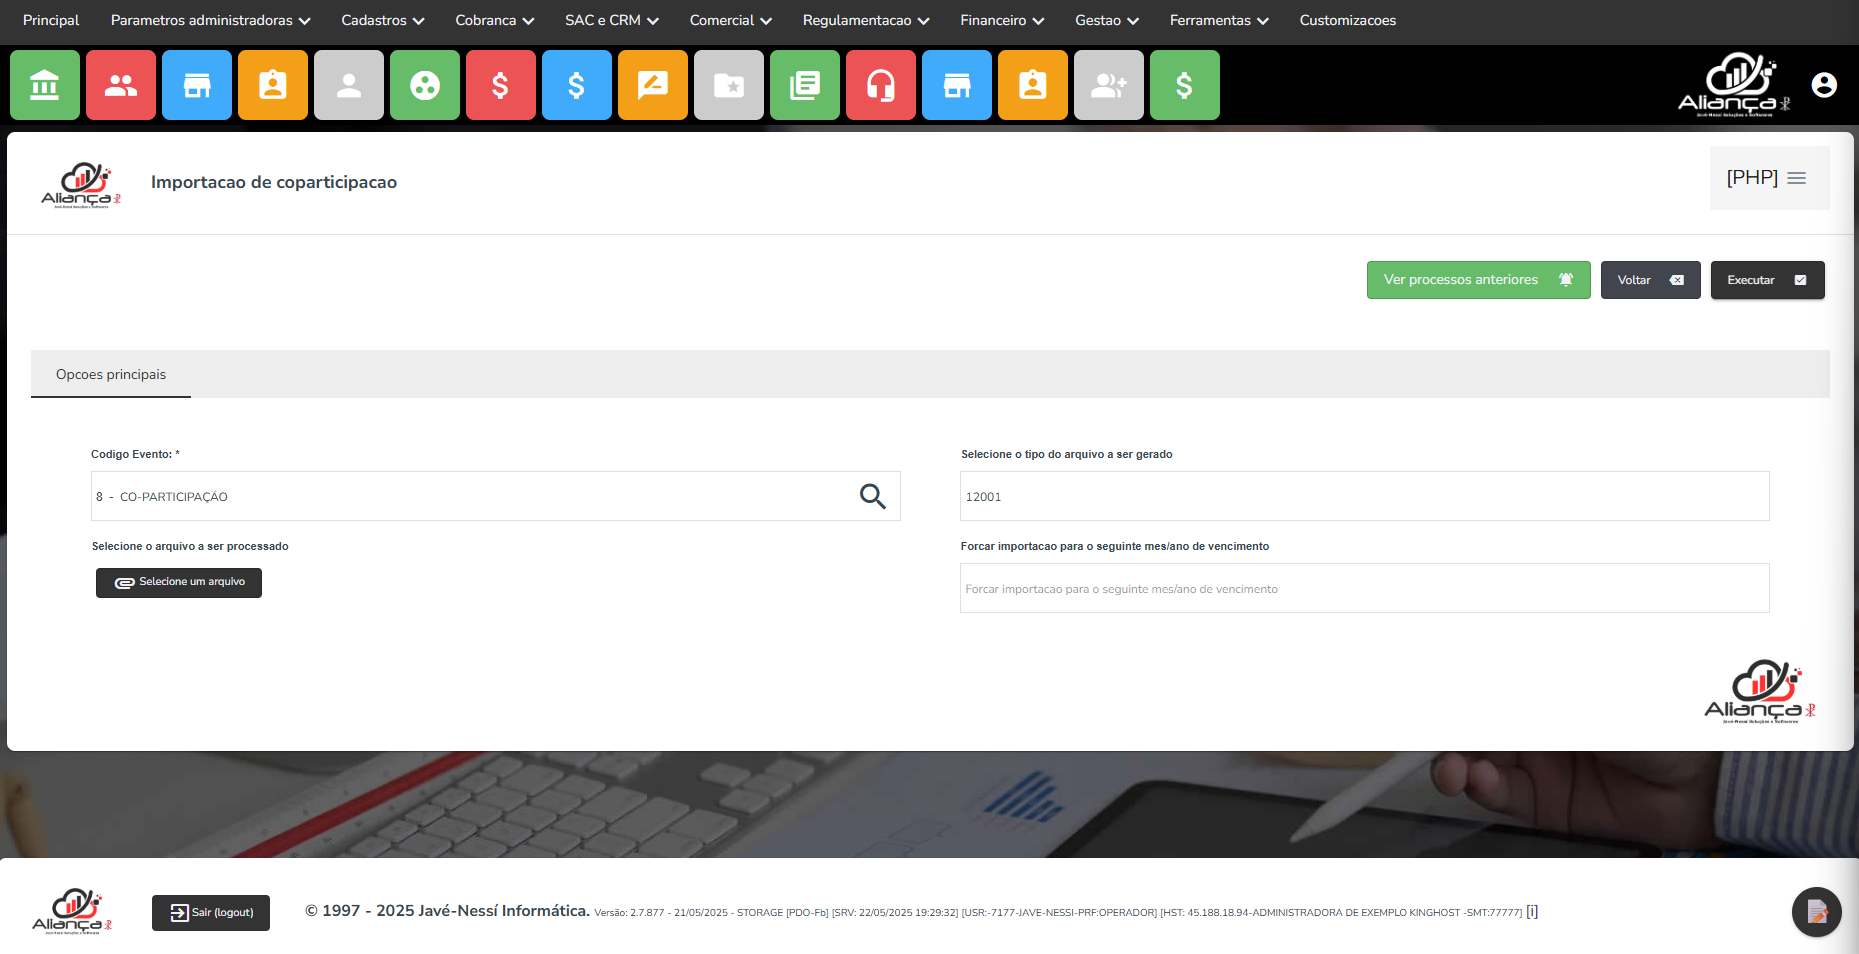Click the green dollar sign icon
This screenshot has height=954, width=1859.
1185,86
